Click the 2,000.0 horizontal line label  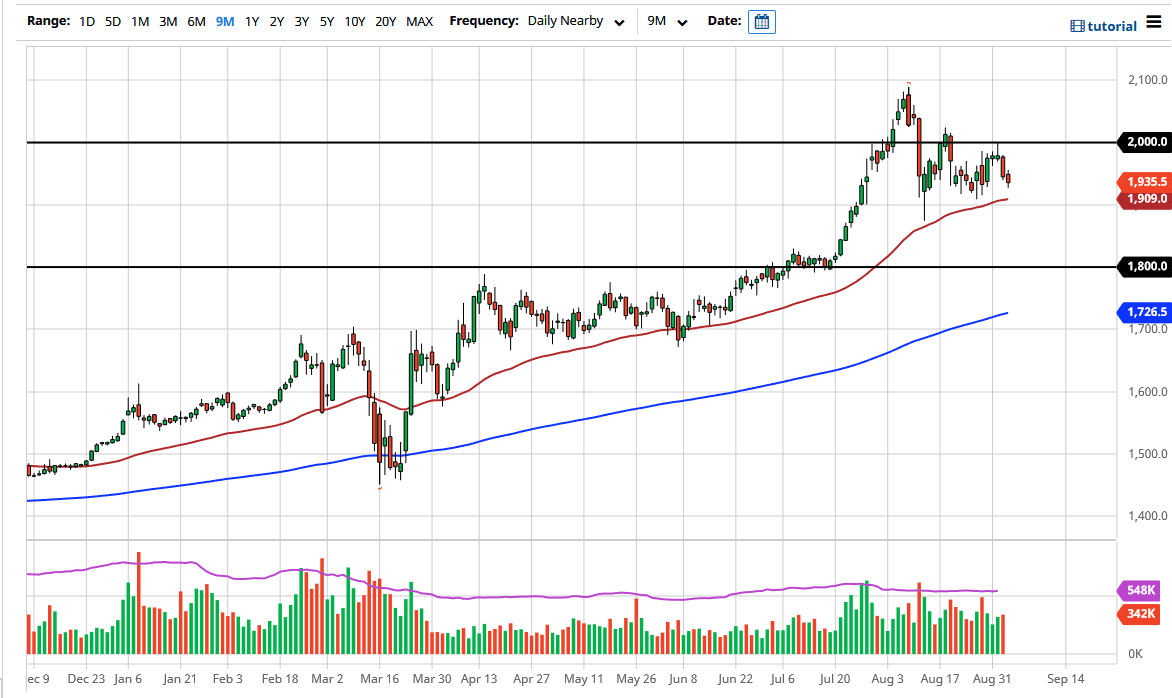(x=1144, y=142)
